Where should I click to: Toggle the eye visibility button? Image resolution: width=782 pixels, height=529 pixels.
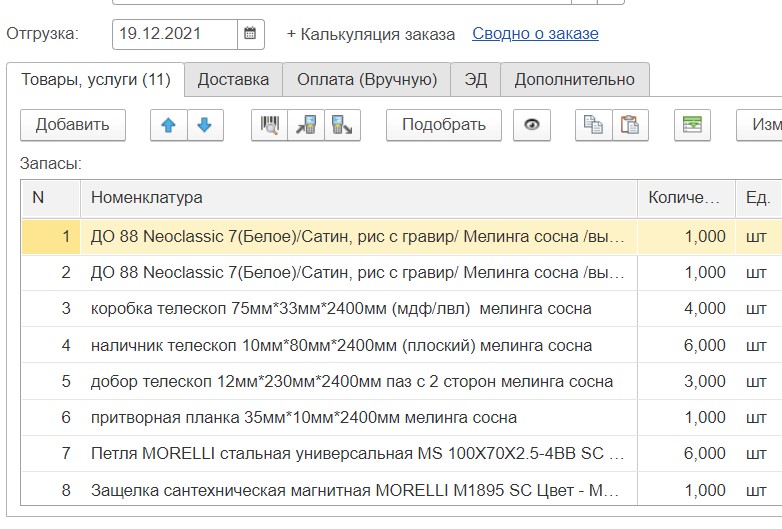click(x=532, y=125)
